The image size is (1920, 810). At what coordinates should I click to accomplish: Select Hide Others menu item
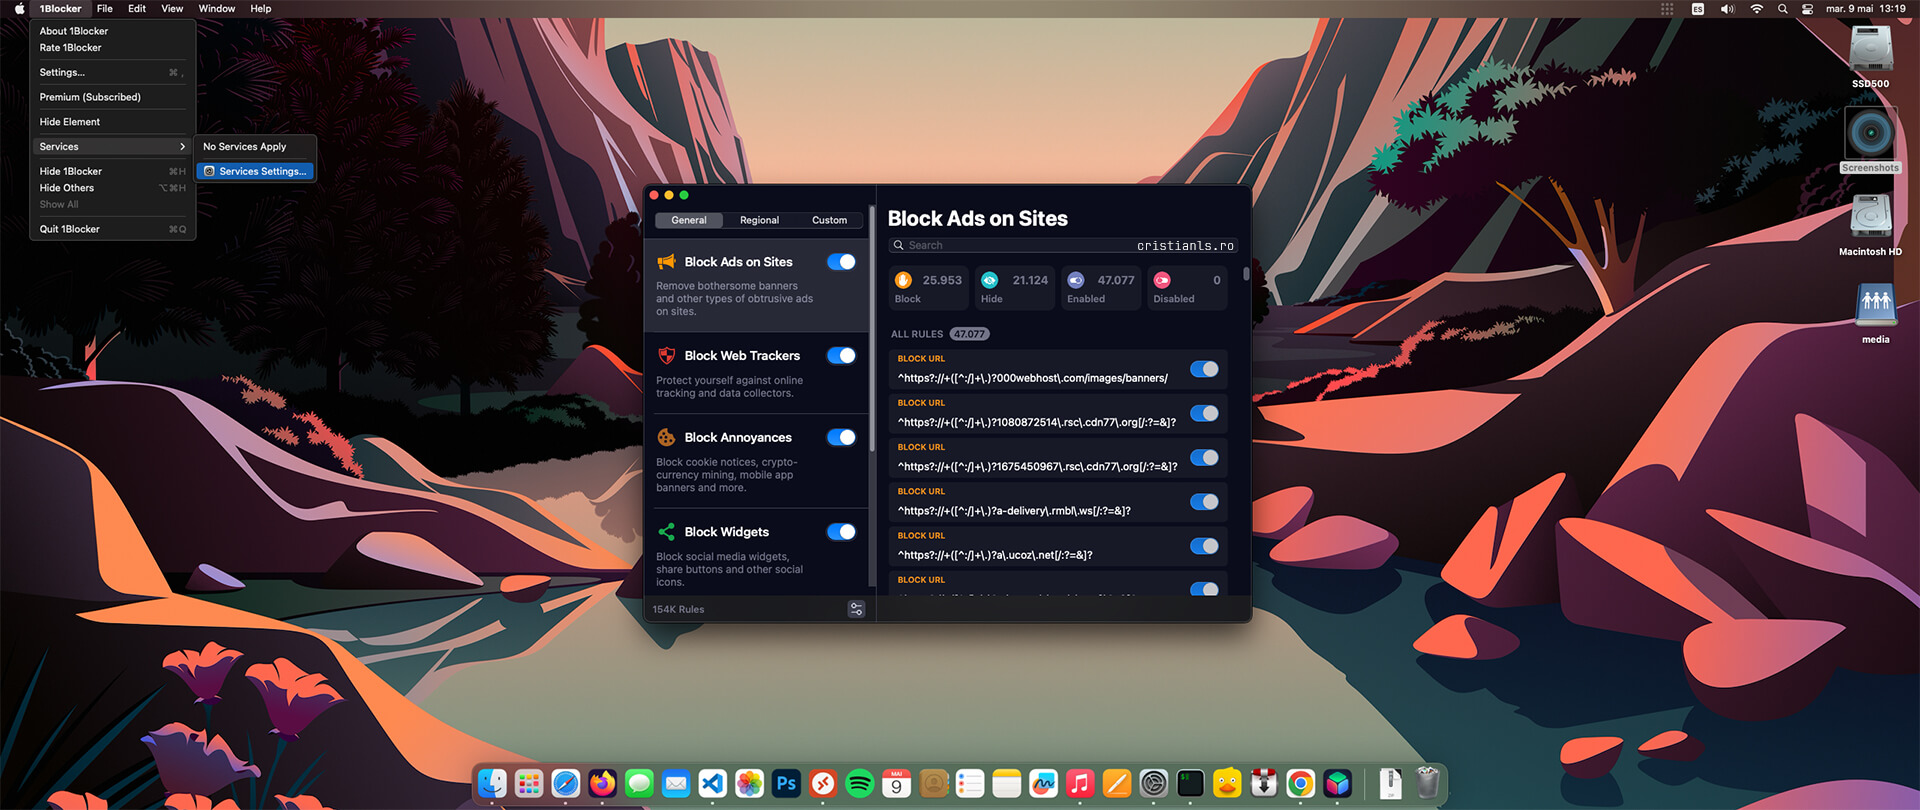tap(112, 188)
